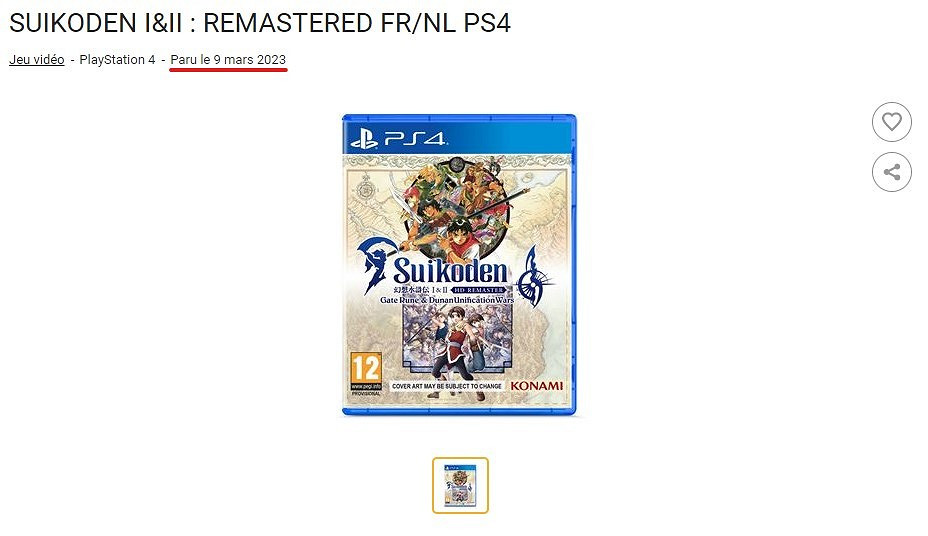Click the share icon button

pos(891,172)
